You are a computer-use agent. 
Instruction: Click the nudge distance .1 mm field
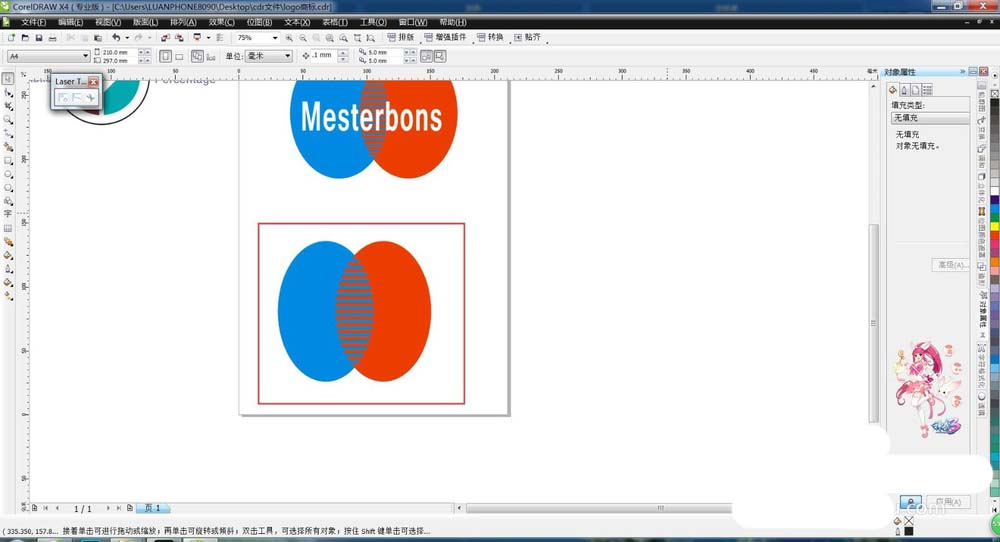324,55
